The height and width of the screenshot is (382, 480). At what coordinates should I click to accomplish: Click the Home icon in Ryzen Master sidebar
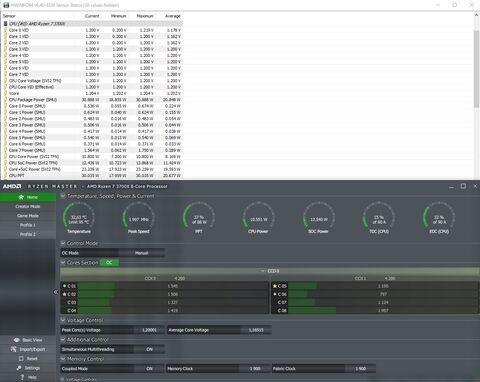pos(21,197)
